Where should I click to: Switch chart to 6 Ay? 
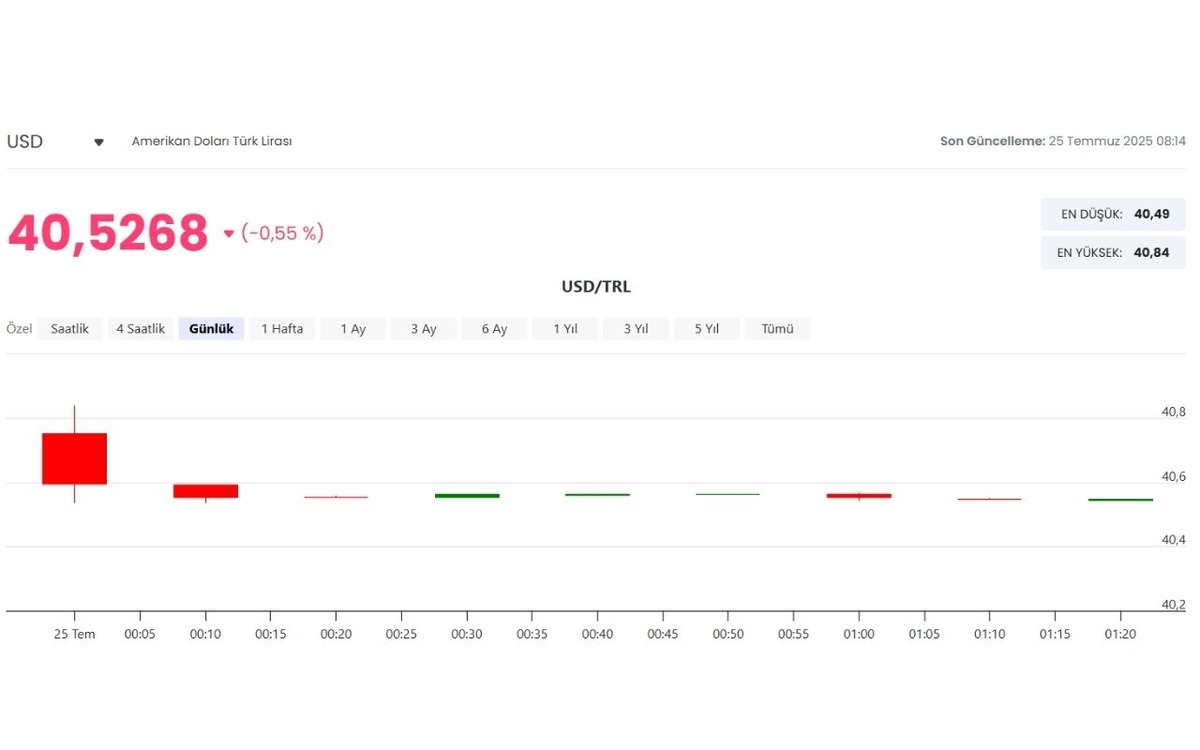[494, 329]
